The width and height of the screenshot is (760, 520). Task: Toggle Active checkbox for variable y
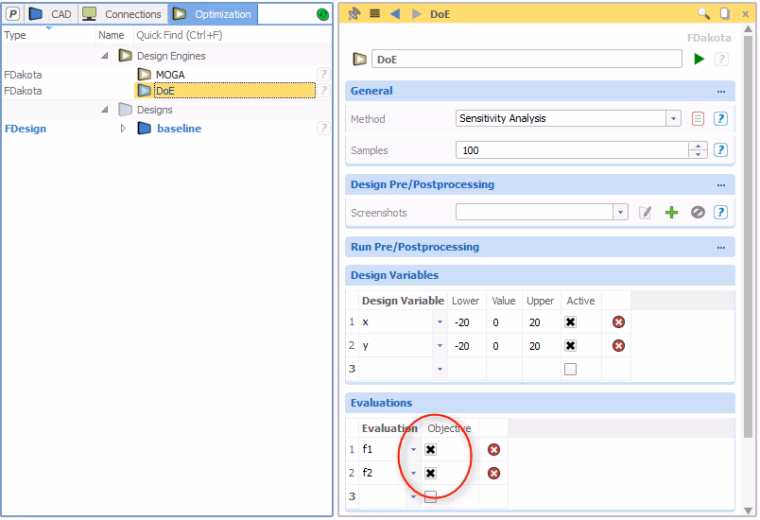[x=570, y=346]
